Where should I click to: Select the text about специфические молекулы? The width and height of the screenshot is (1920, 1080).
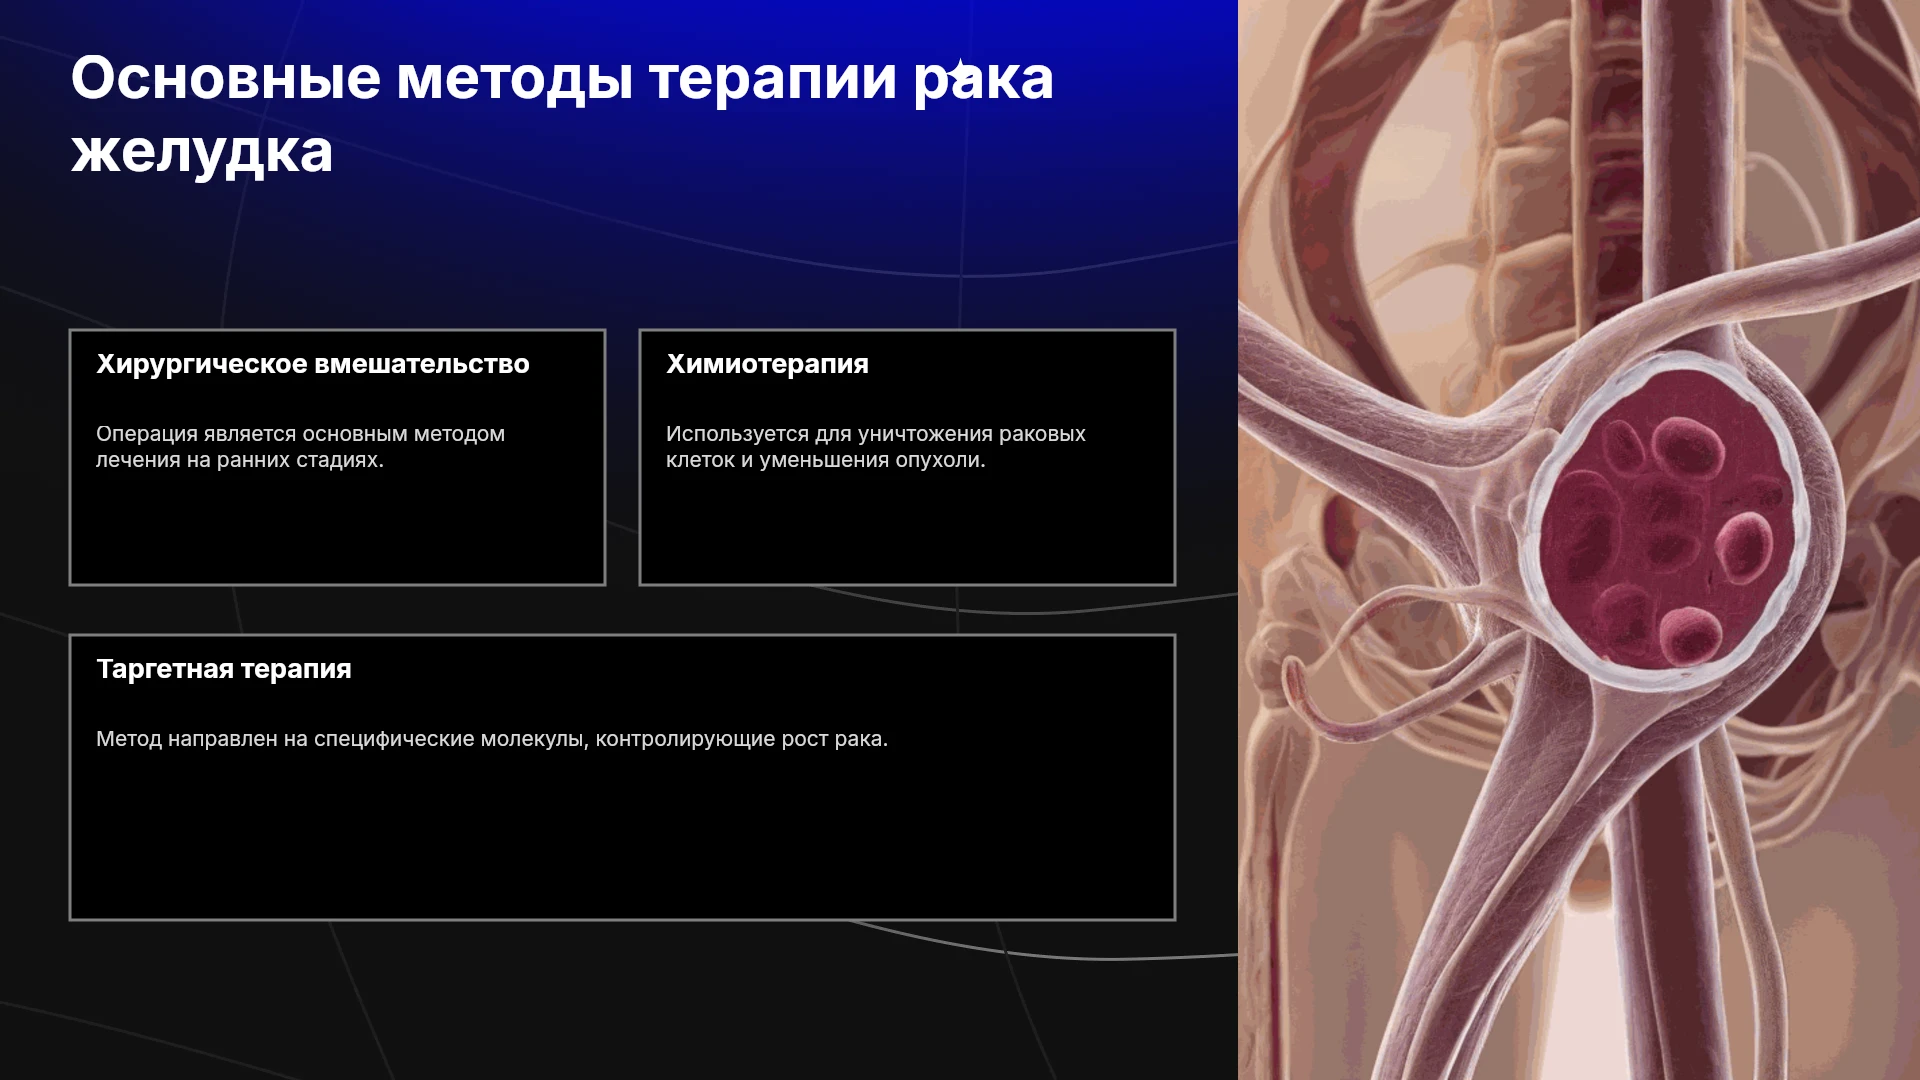coord(492,739)
